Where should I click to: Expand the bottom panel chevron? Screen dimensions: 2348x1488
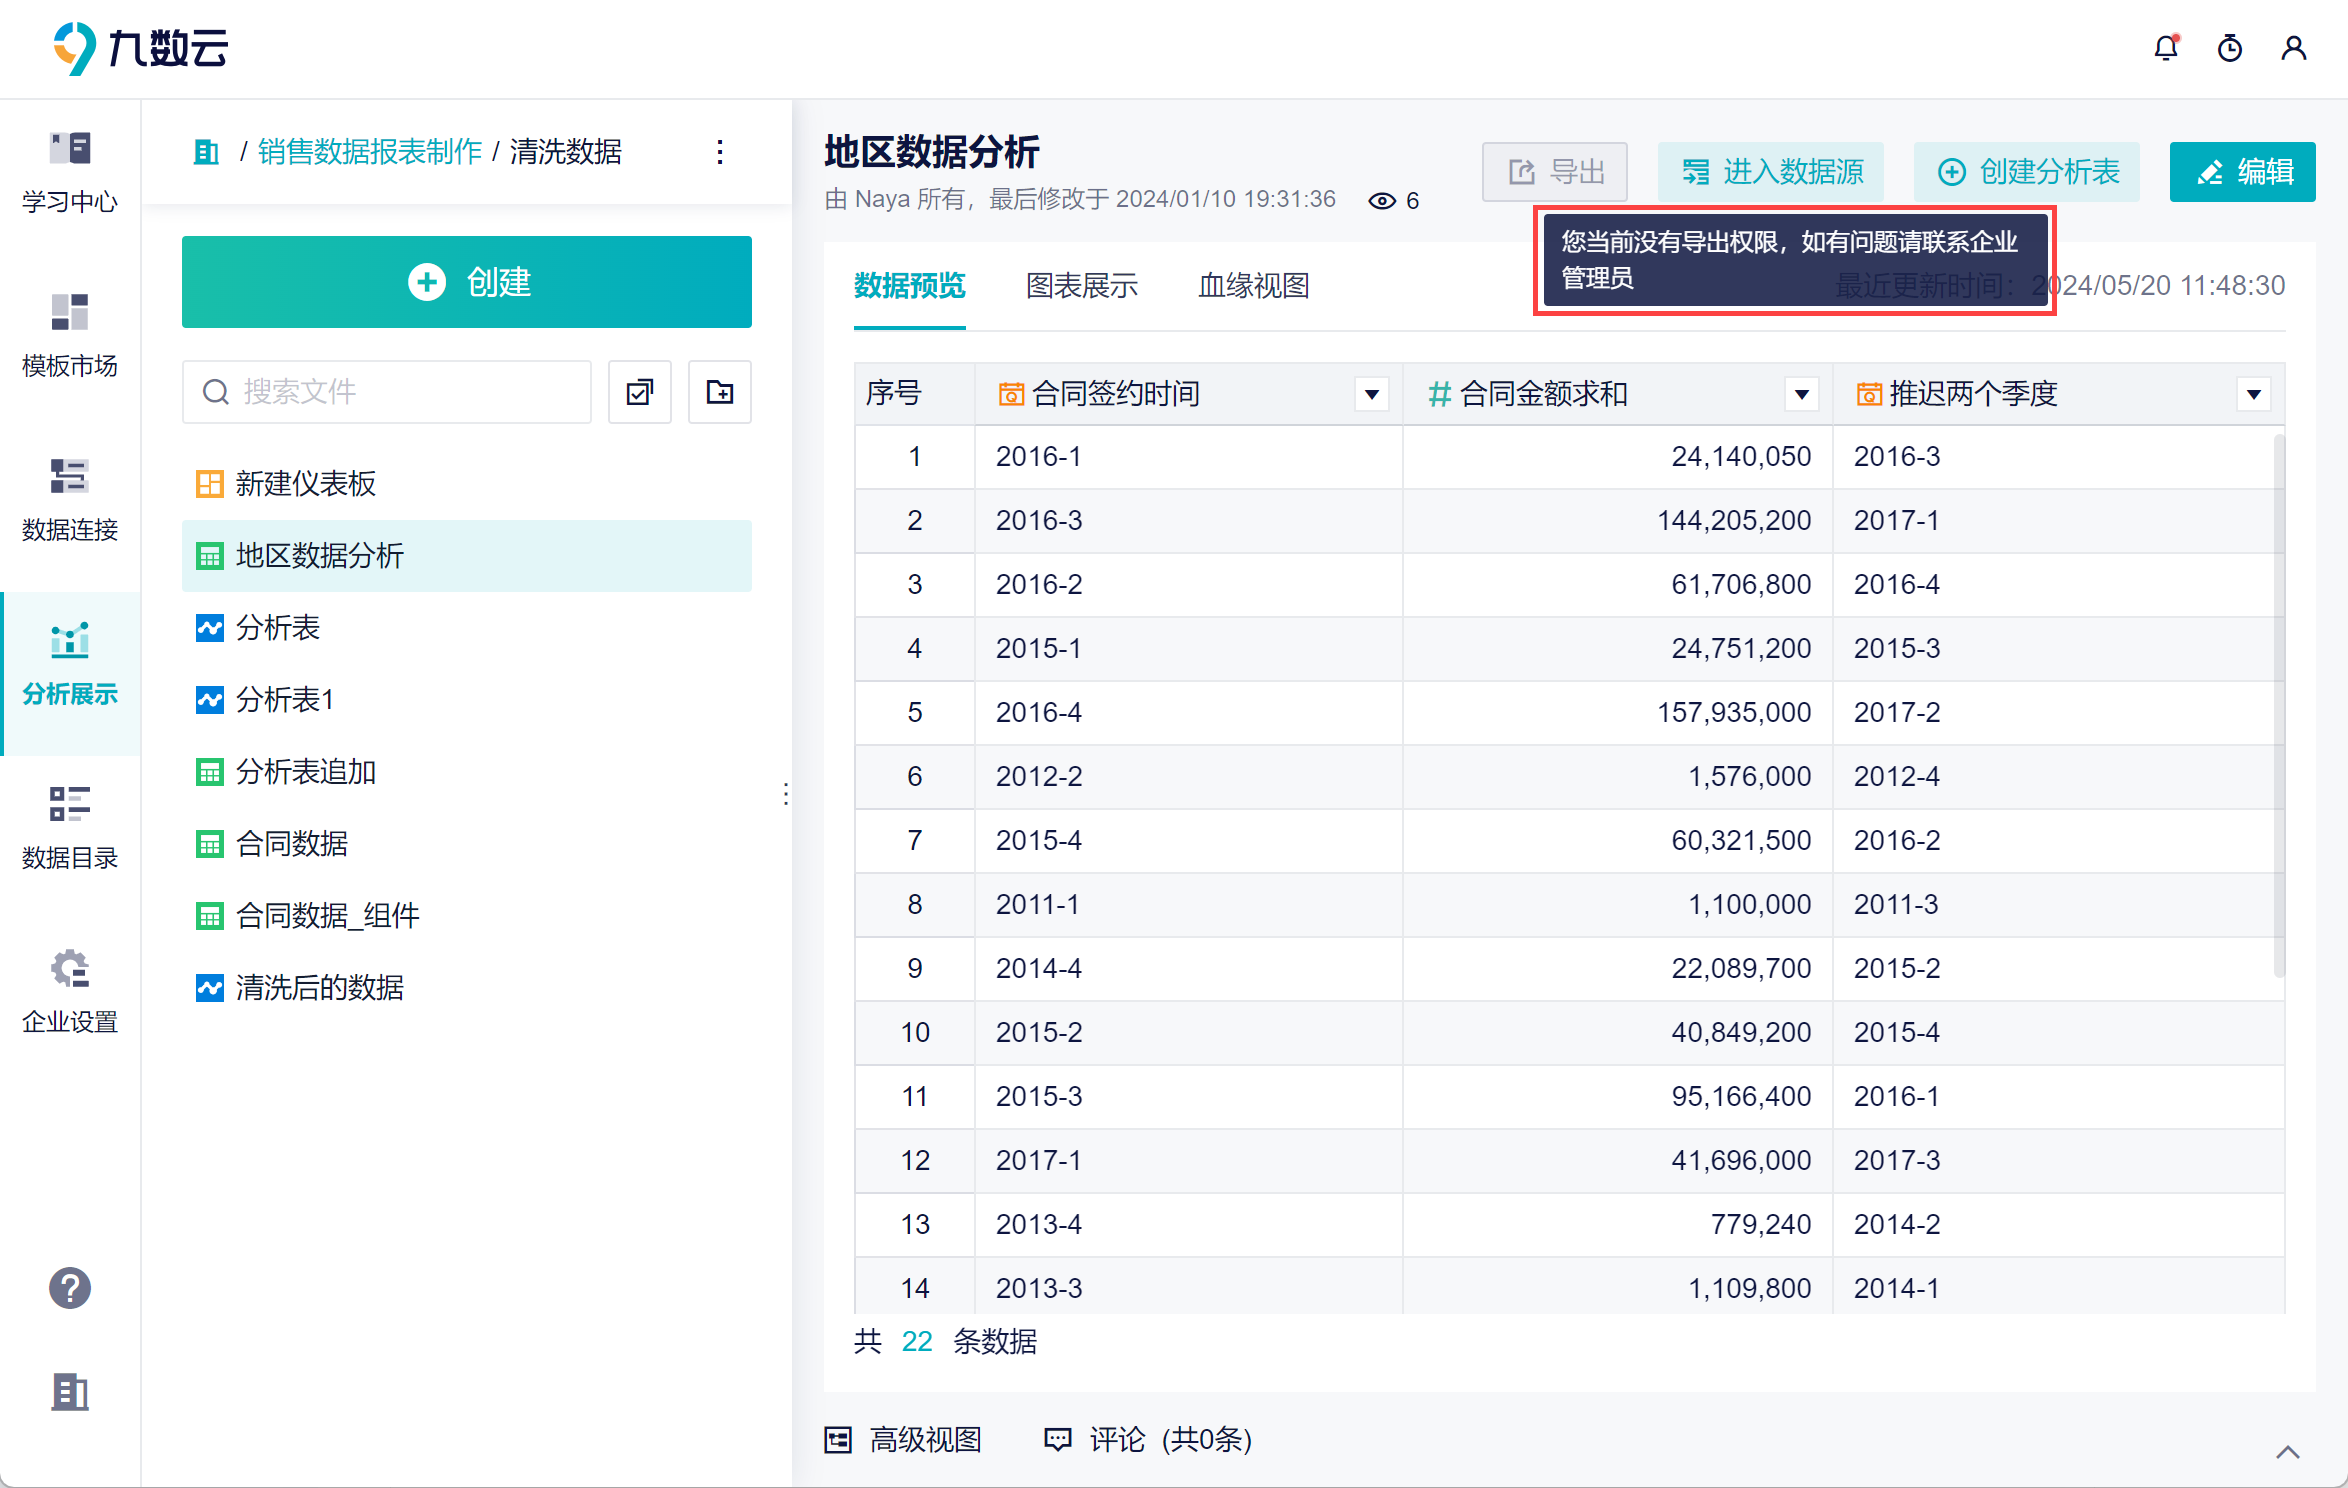pyautogui.click(x=2288, y=1452)
